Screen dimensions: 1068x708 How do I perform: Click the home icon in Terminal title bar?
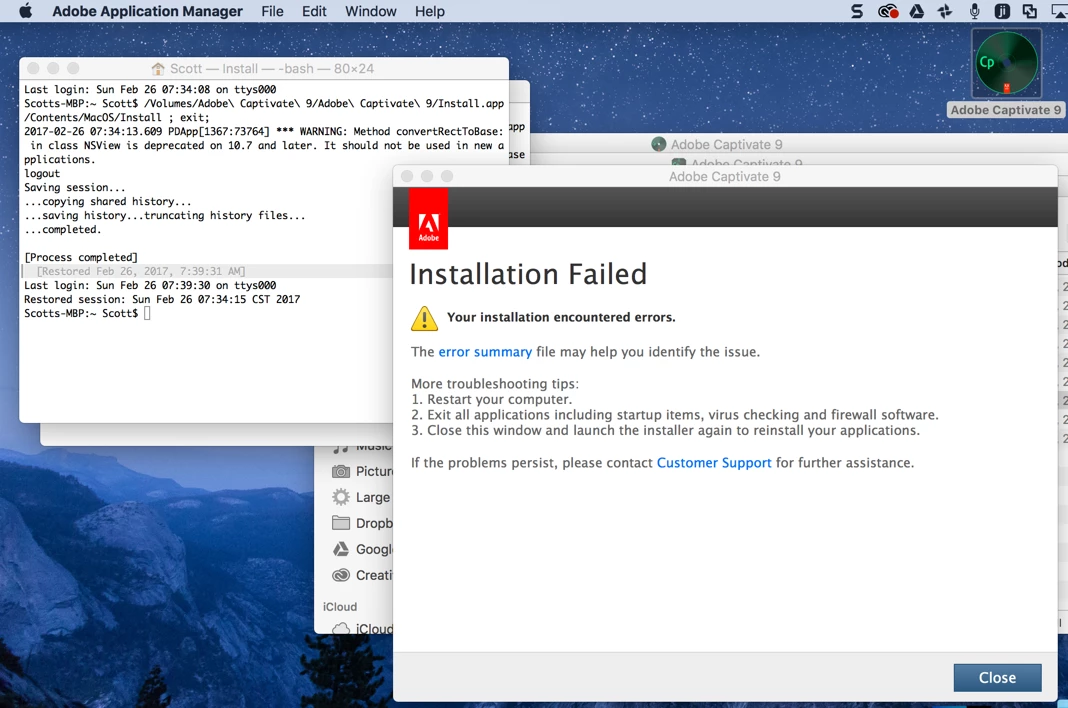click(158, 69)
